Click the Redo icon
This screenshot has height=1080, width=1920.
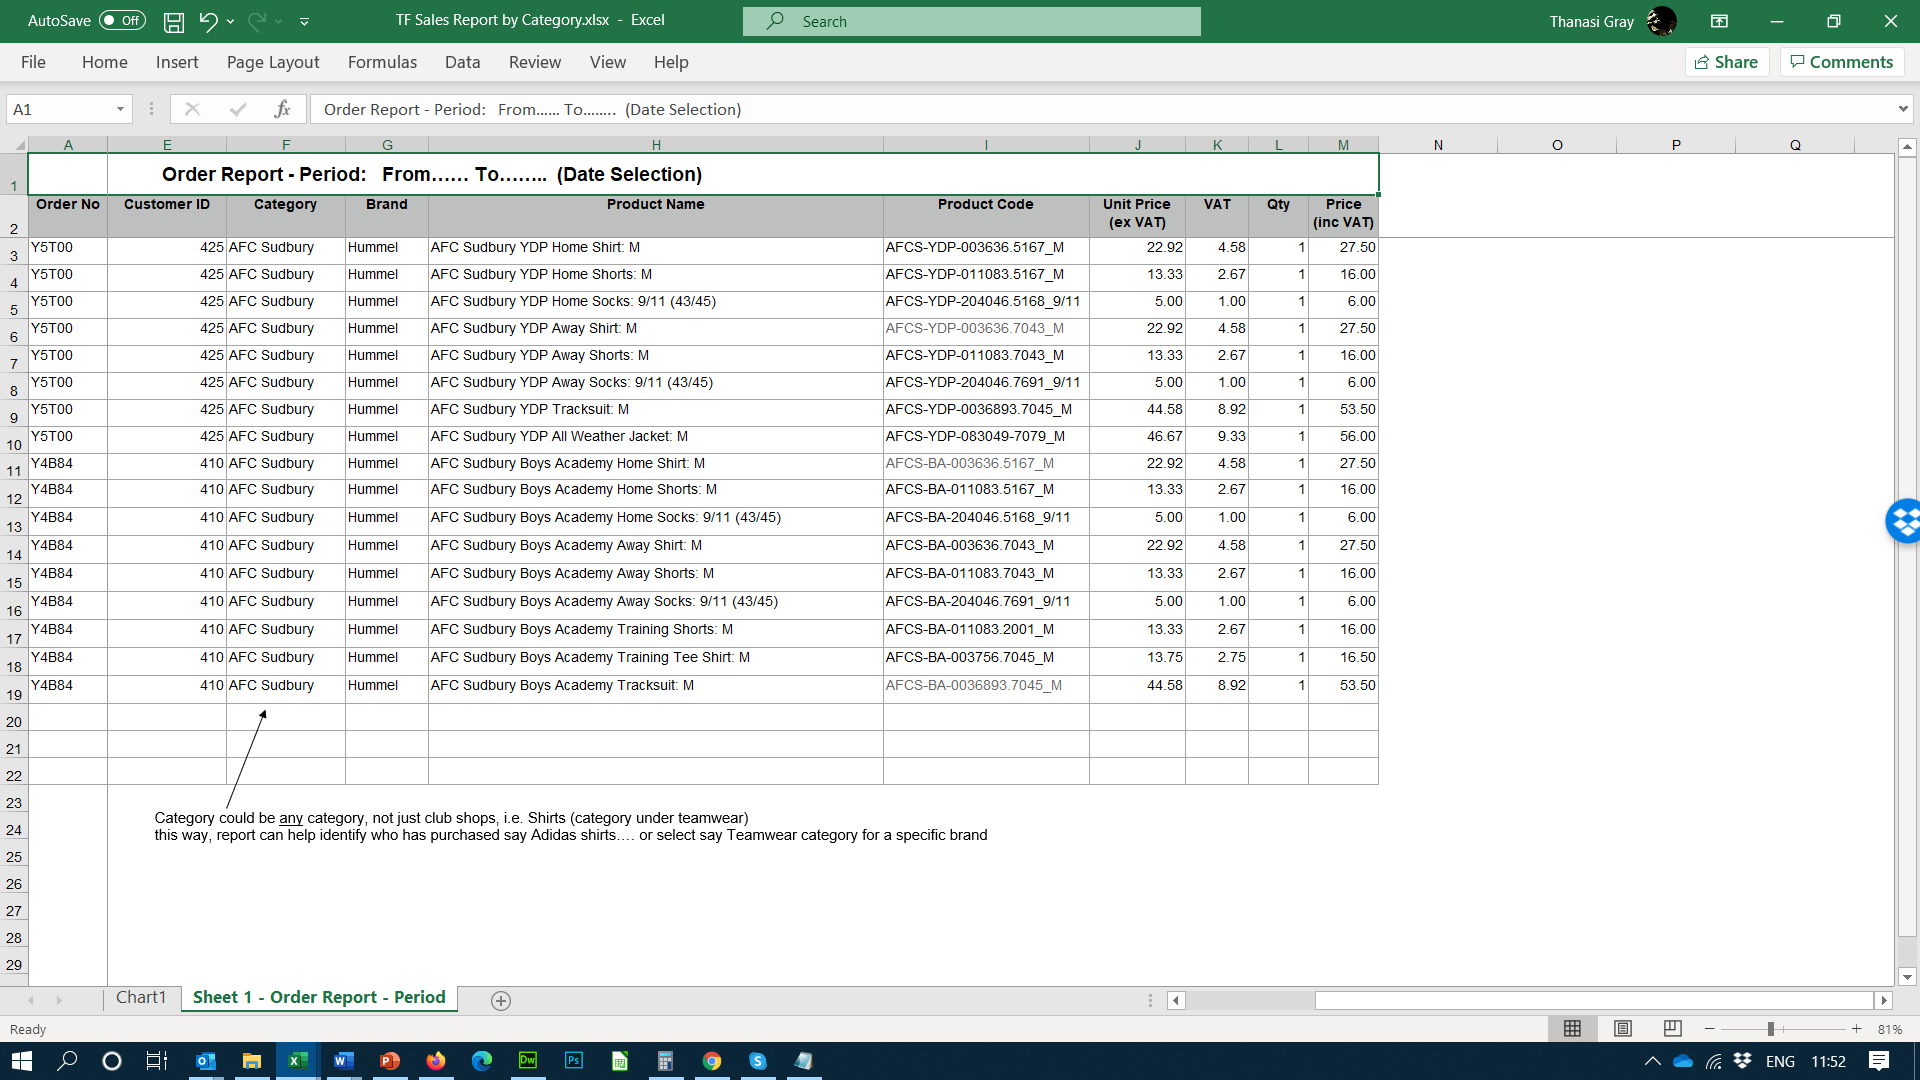pyautogui.click(x=256, y=21)
